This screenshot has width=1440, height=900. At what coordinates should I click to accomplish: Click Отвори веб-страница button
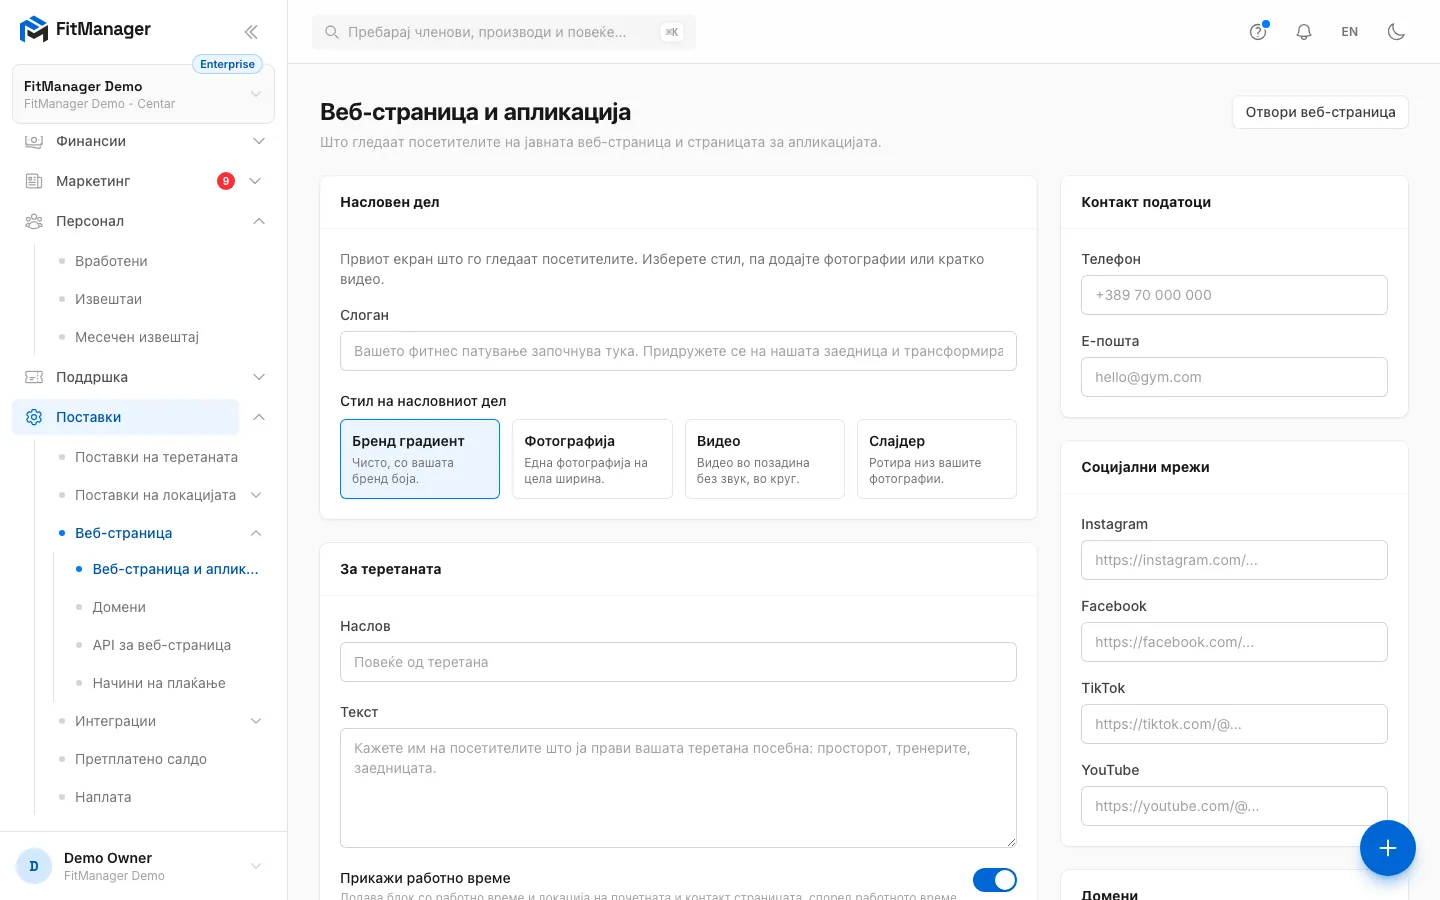click(x=1320, y=112)
